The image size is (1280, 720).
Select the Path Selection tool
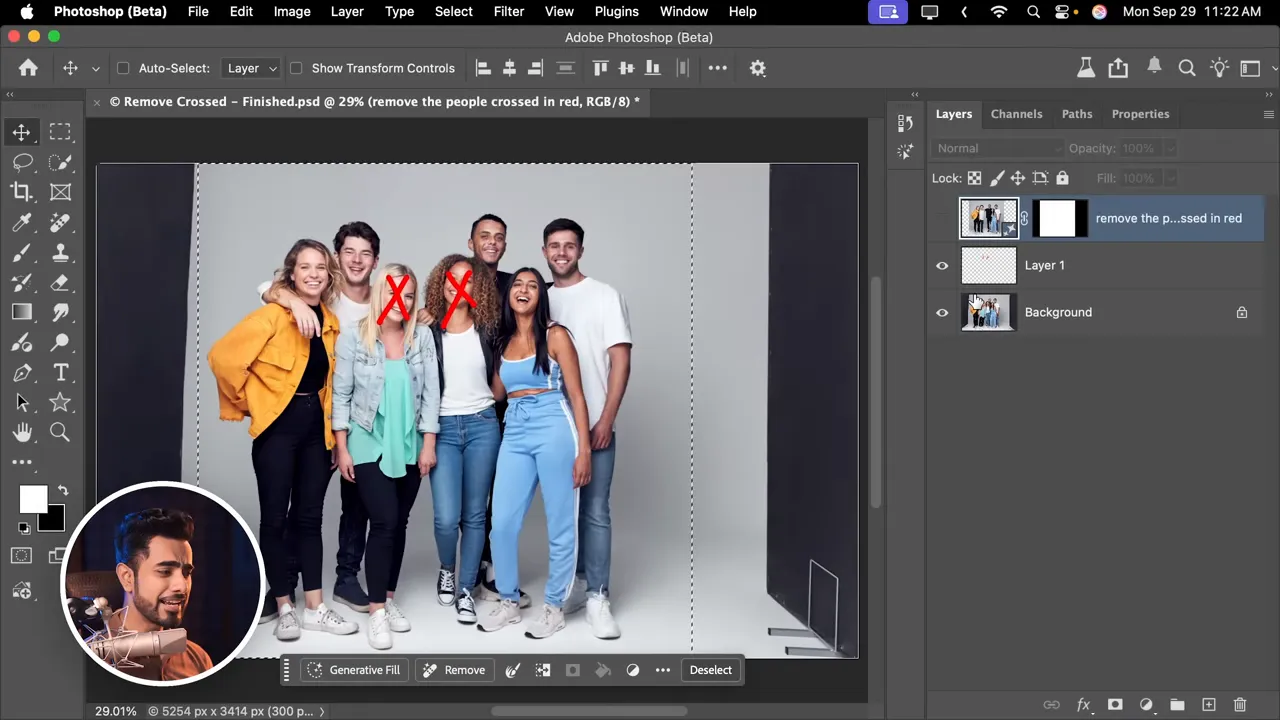pos(22,403)
